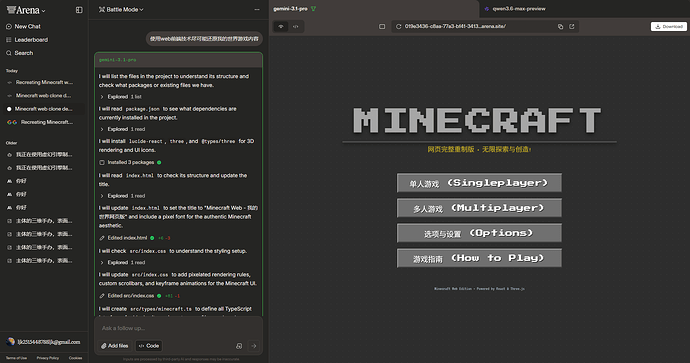Click the Download button

point(669,26)
